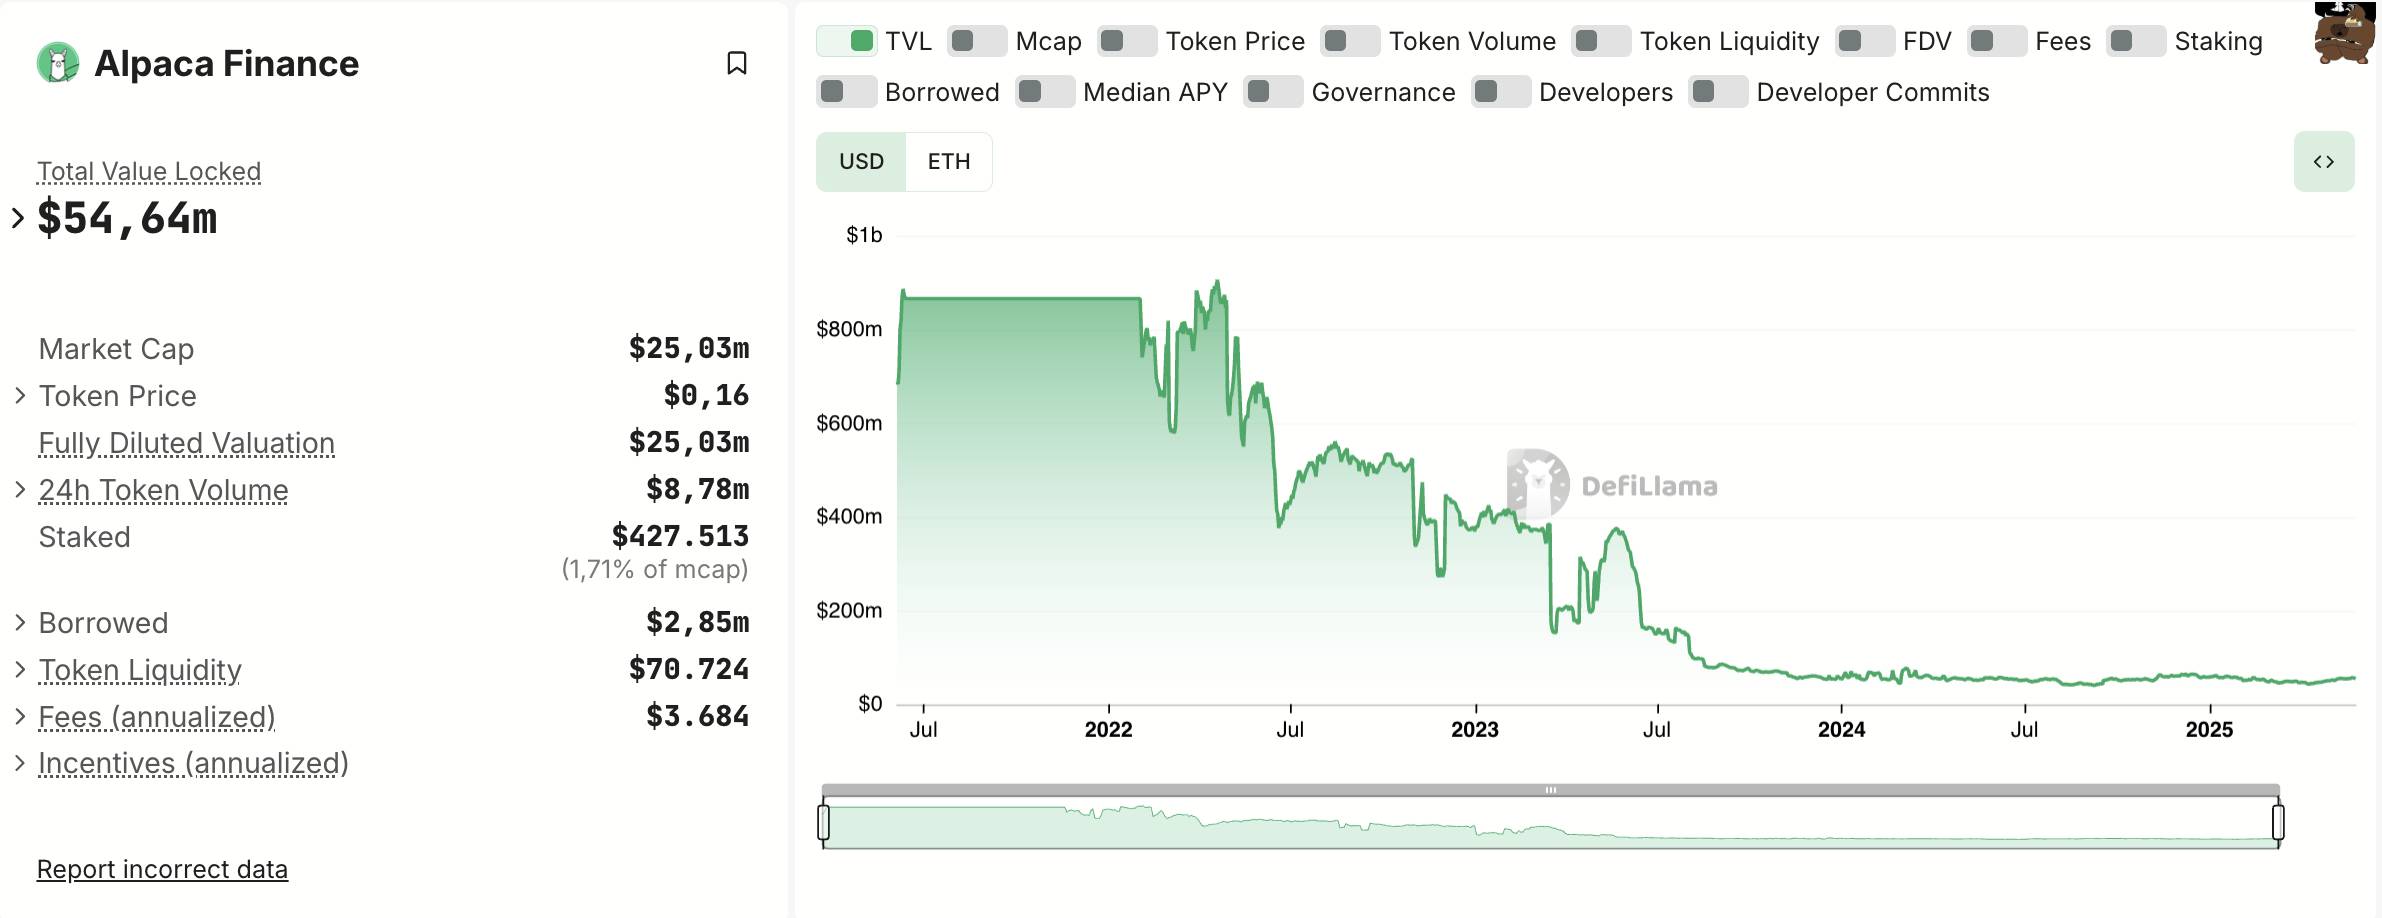Click the Alpaca Finance logo icon

click(58, 63)
